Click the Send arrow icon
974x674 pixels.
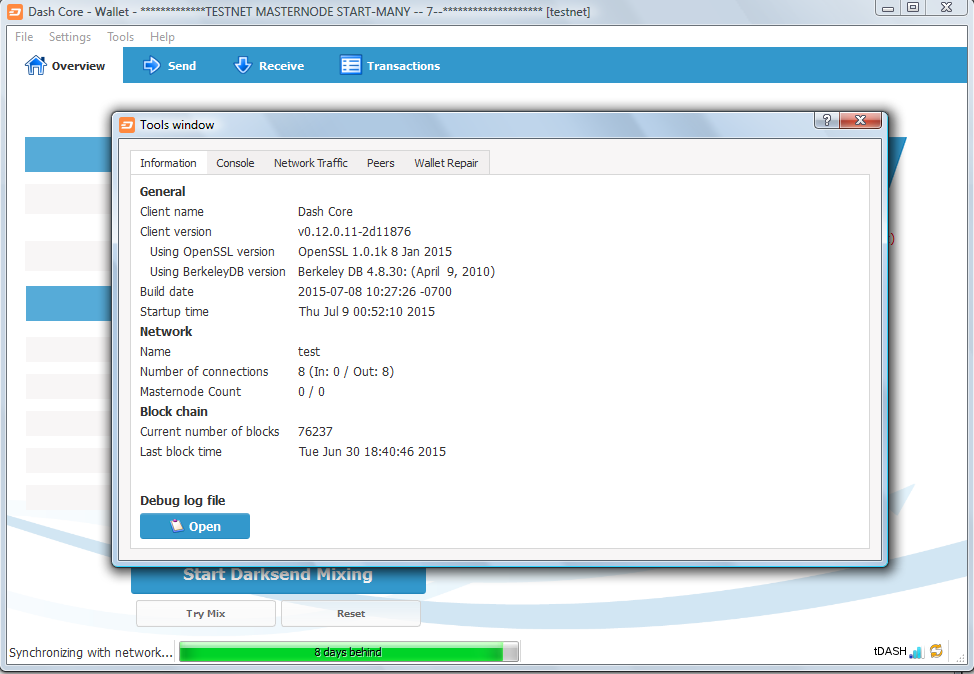(x=152, y=65)
